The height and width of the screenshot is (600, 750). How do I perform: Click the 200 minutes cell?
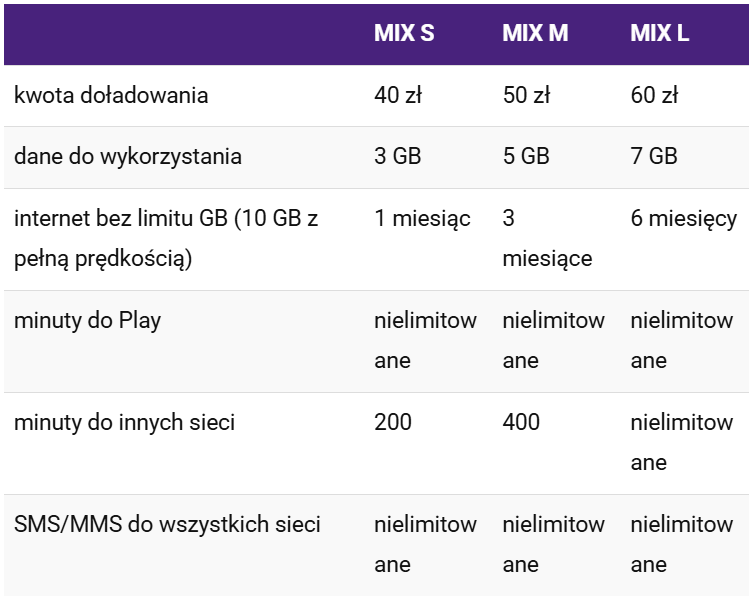tap(393, 422)
